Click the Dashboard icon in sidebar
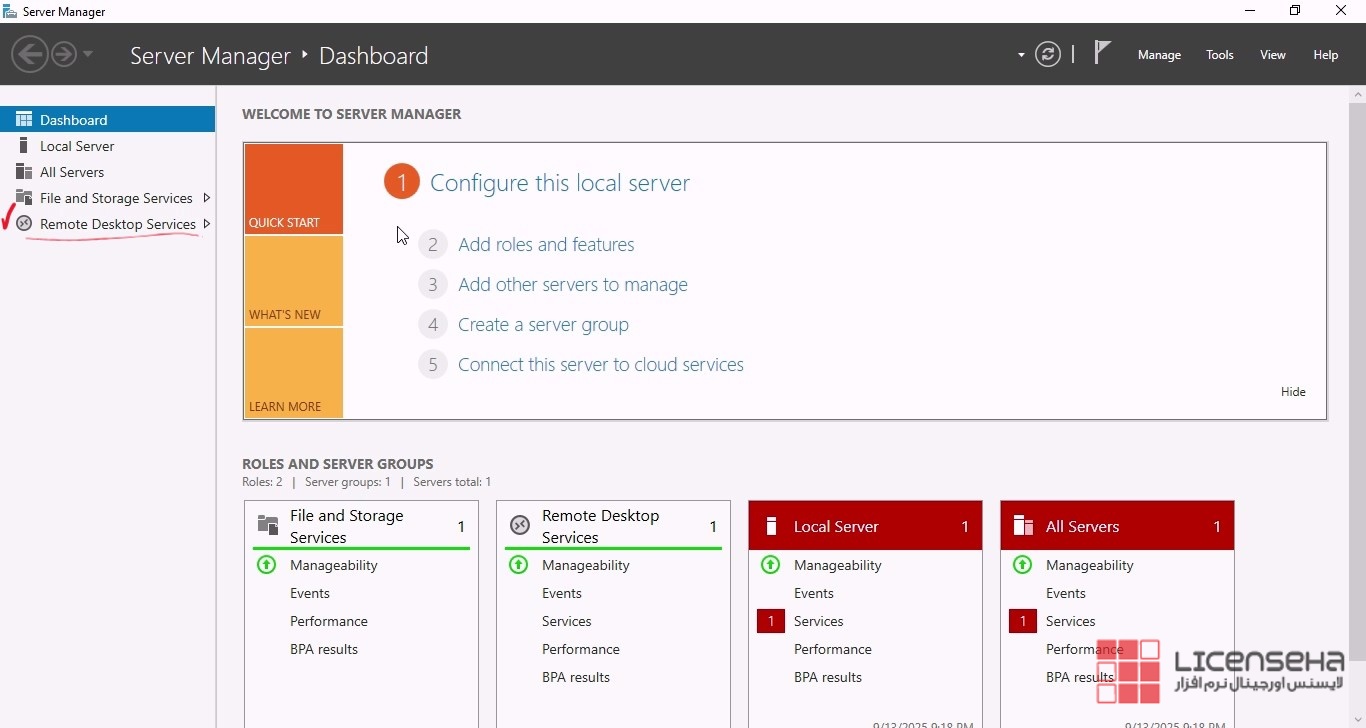This screenshot has width=1366, height=728. (24, 120)
